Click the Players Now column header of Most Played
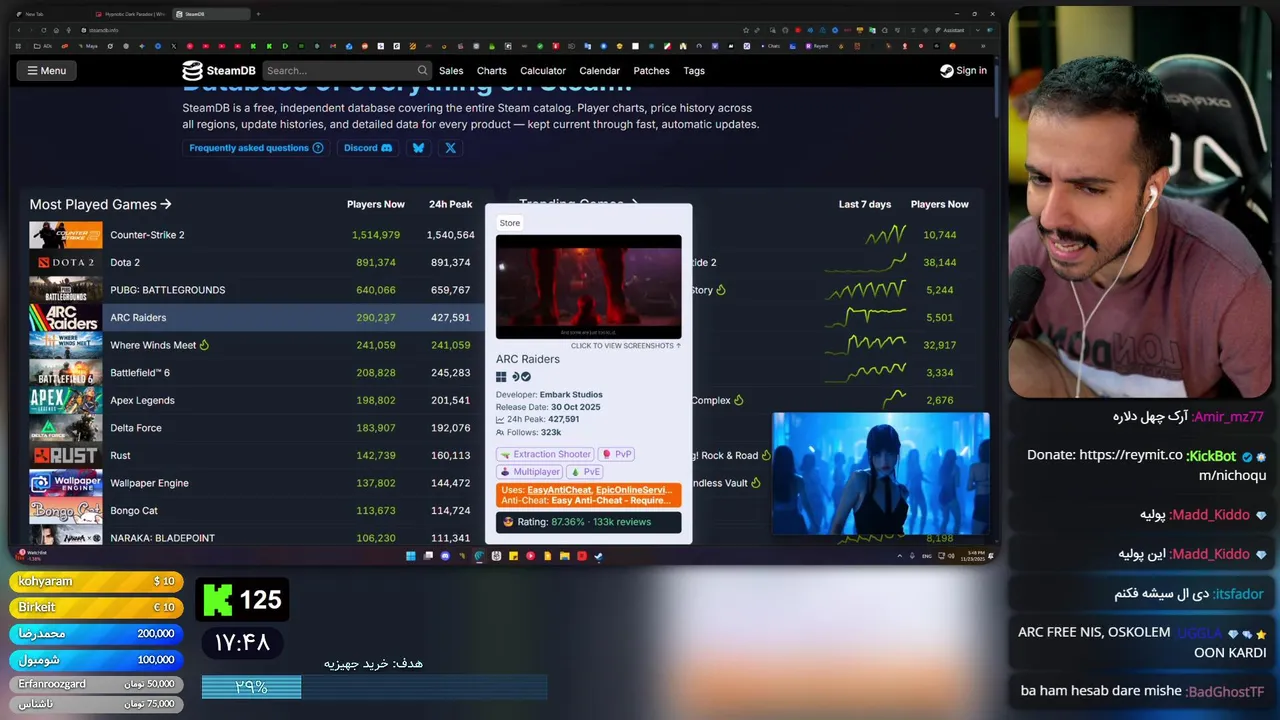Viewport: 1280px width, 720px height. click(x=375, y=204)
